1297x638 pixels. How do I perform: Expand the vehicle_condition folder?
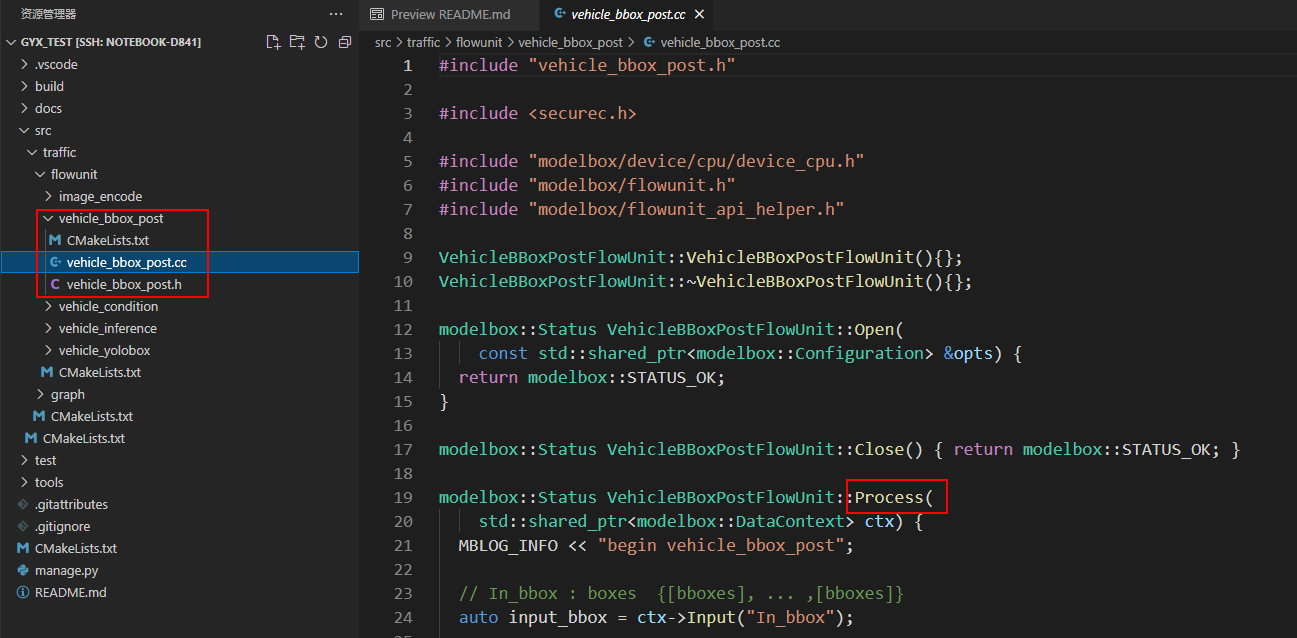pos(180,307)
